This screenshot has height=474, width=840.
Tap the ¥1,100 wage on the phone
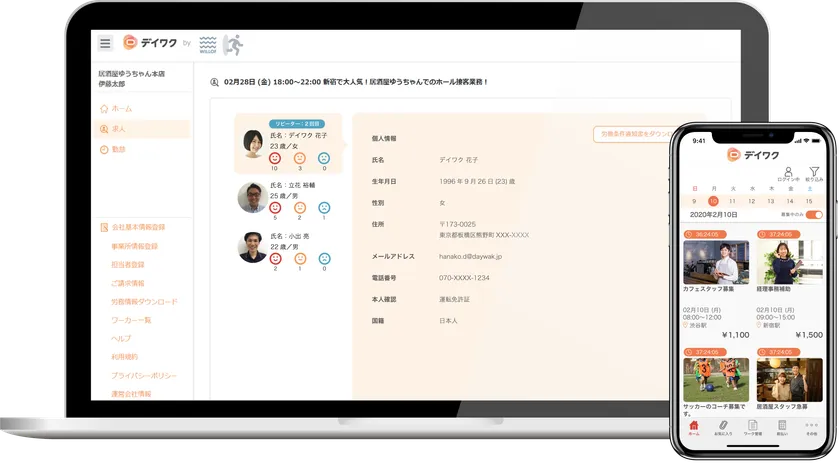point(736,335)
